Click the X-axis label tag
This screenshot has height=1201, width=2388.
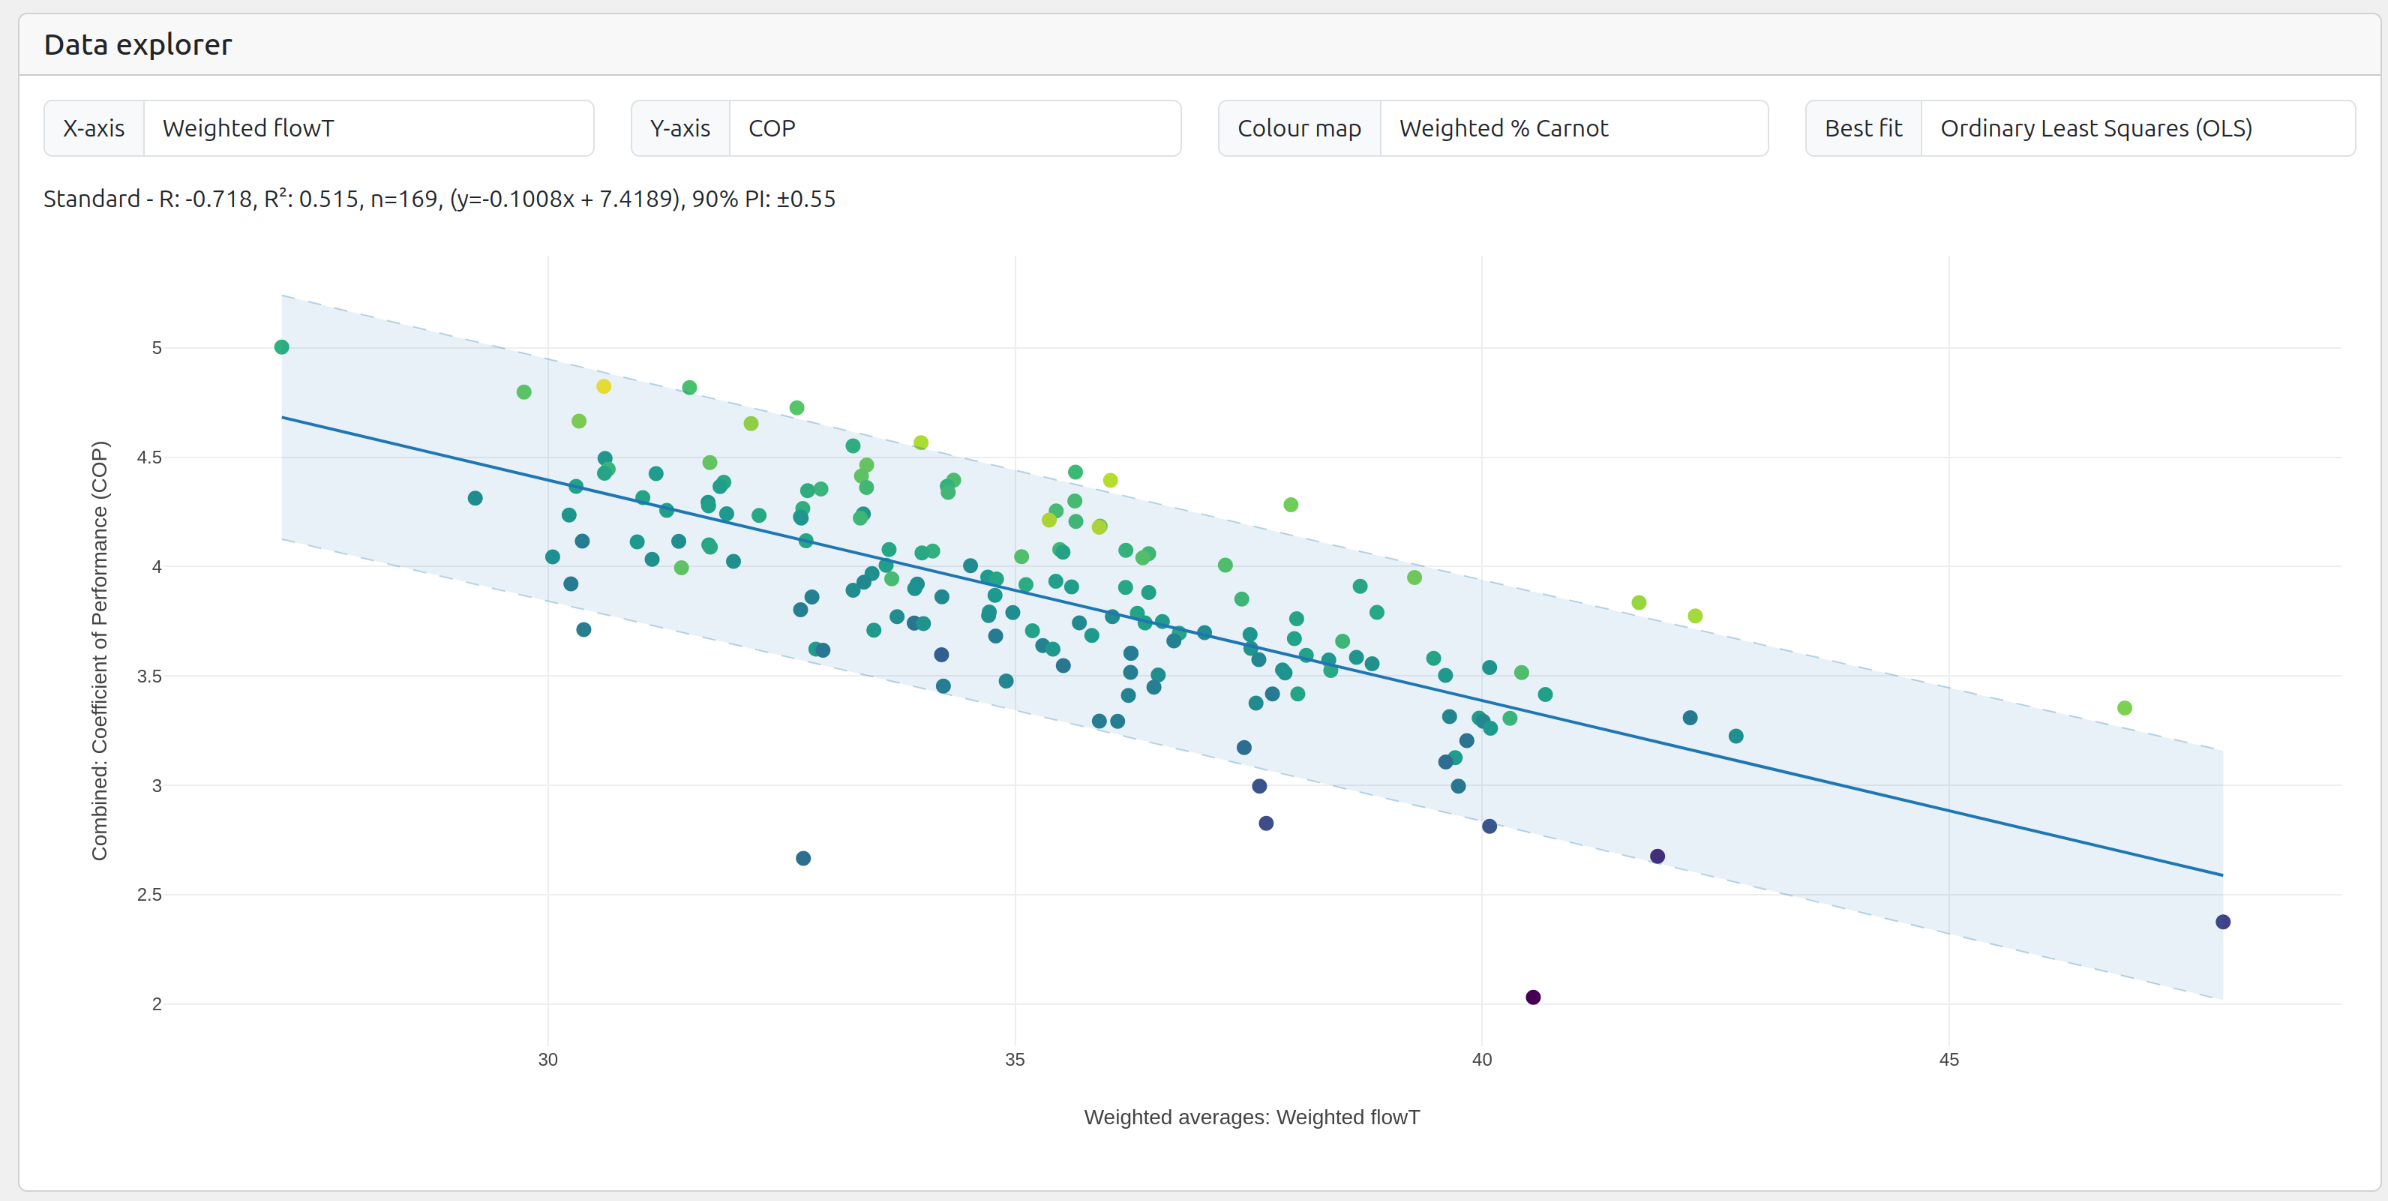coord(94,128)
